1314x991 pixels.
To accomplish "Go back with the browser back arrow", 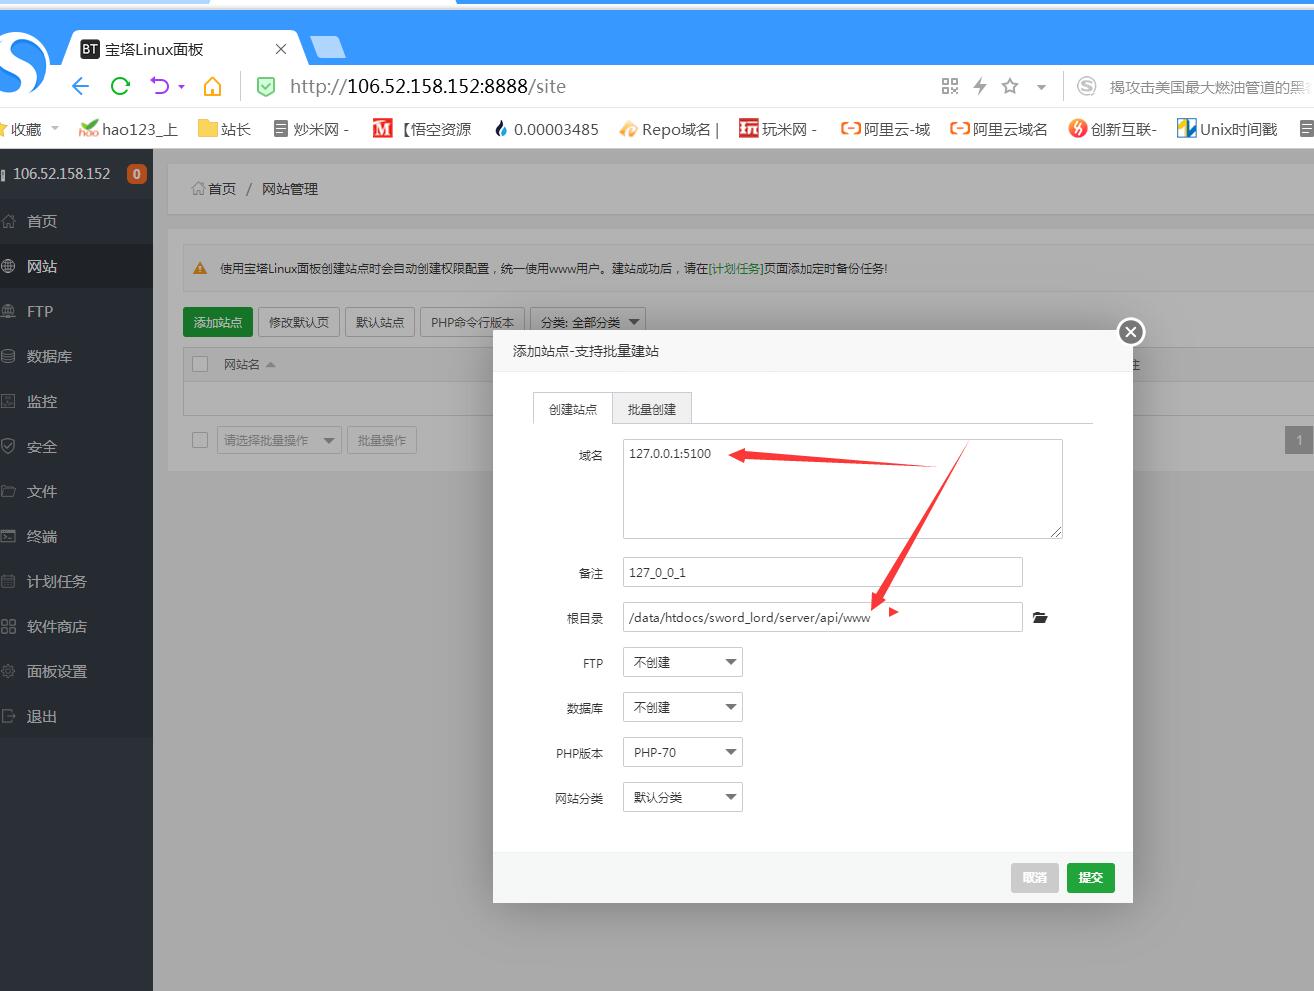I will (x=80, y=86).
